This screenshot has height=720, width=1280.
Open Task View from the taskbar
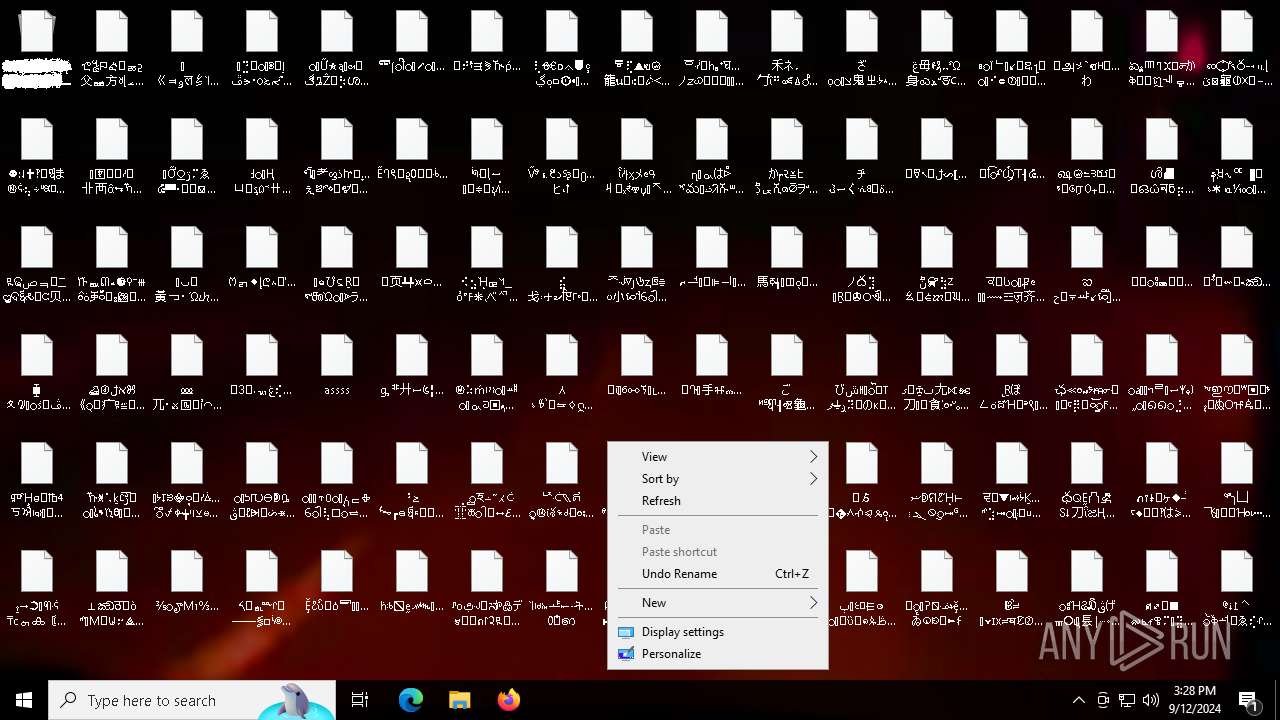pos(360,700)
